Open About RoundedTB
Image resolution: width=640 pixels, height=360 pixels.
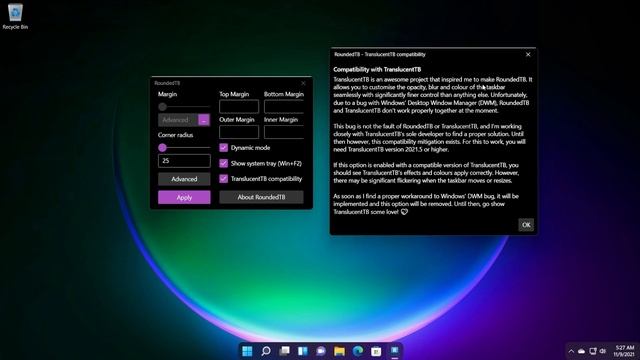point(261,197)
